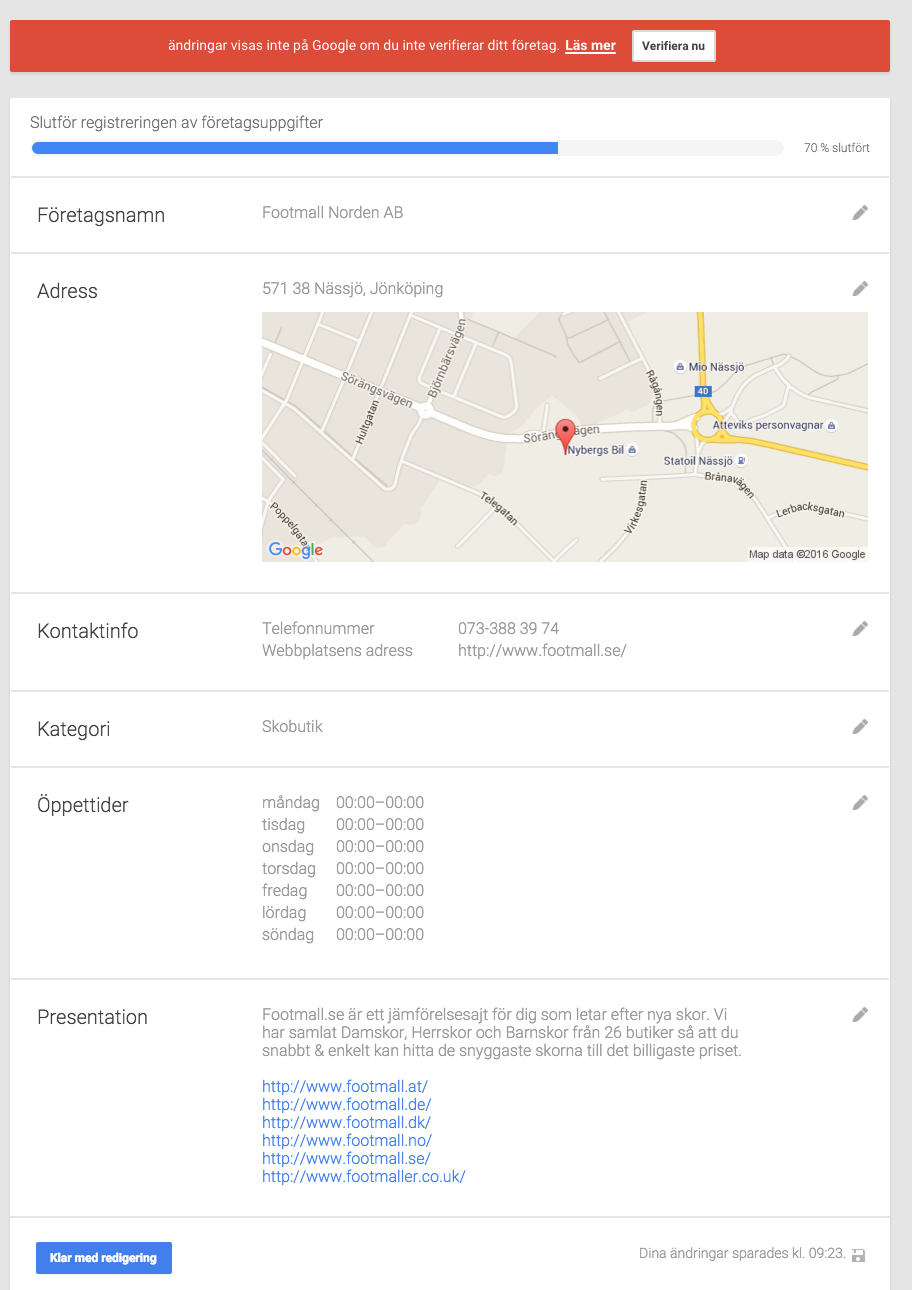Click the red location pin on map

[565, 437]
